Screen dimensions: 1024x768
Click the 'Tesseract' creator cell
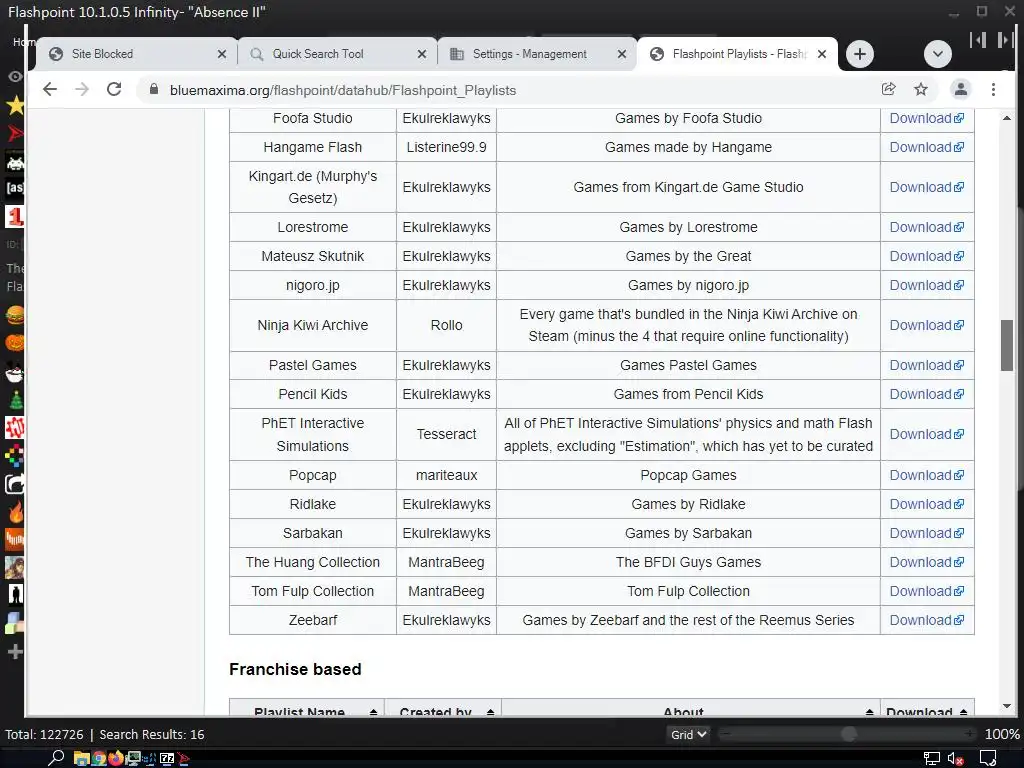pos(447,434)
